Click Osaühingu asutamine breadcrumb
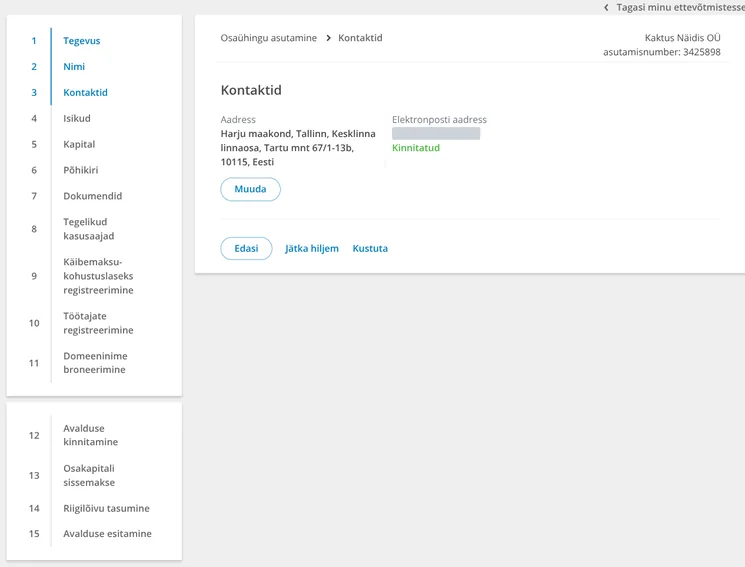Image resolution: width=745 pixels, height=567 pixels. 268,38
